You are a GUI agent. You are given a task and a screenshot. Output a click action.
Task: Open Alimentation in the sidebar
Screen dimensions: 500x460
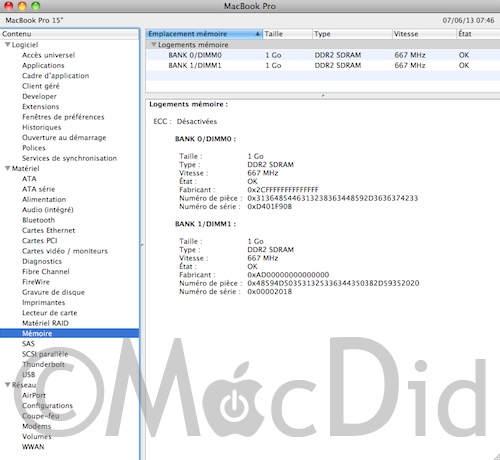tap(44, 199)
